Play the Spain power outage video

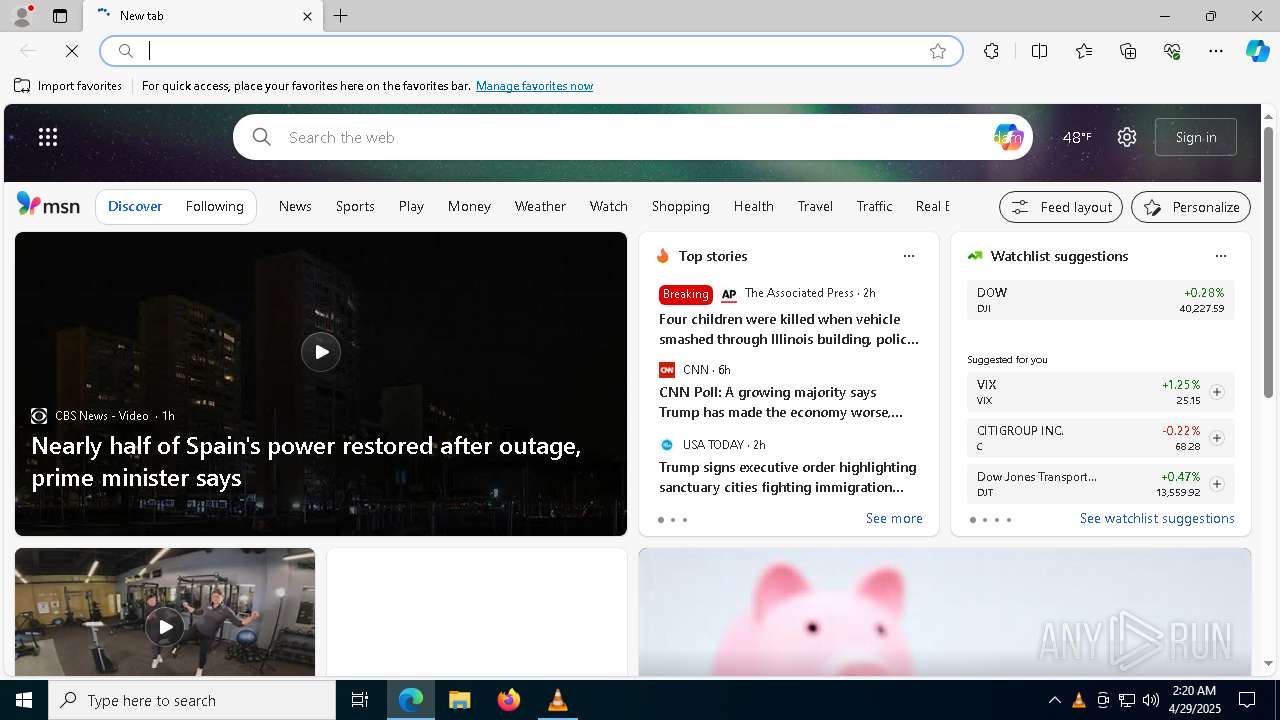click(x=321, y=352)
